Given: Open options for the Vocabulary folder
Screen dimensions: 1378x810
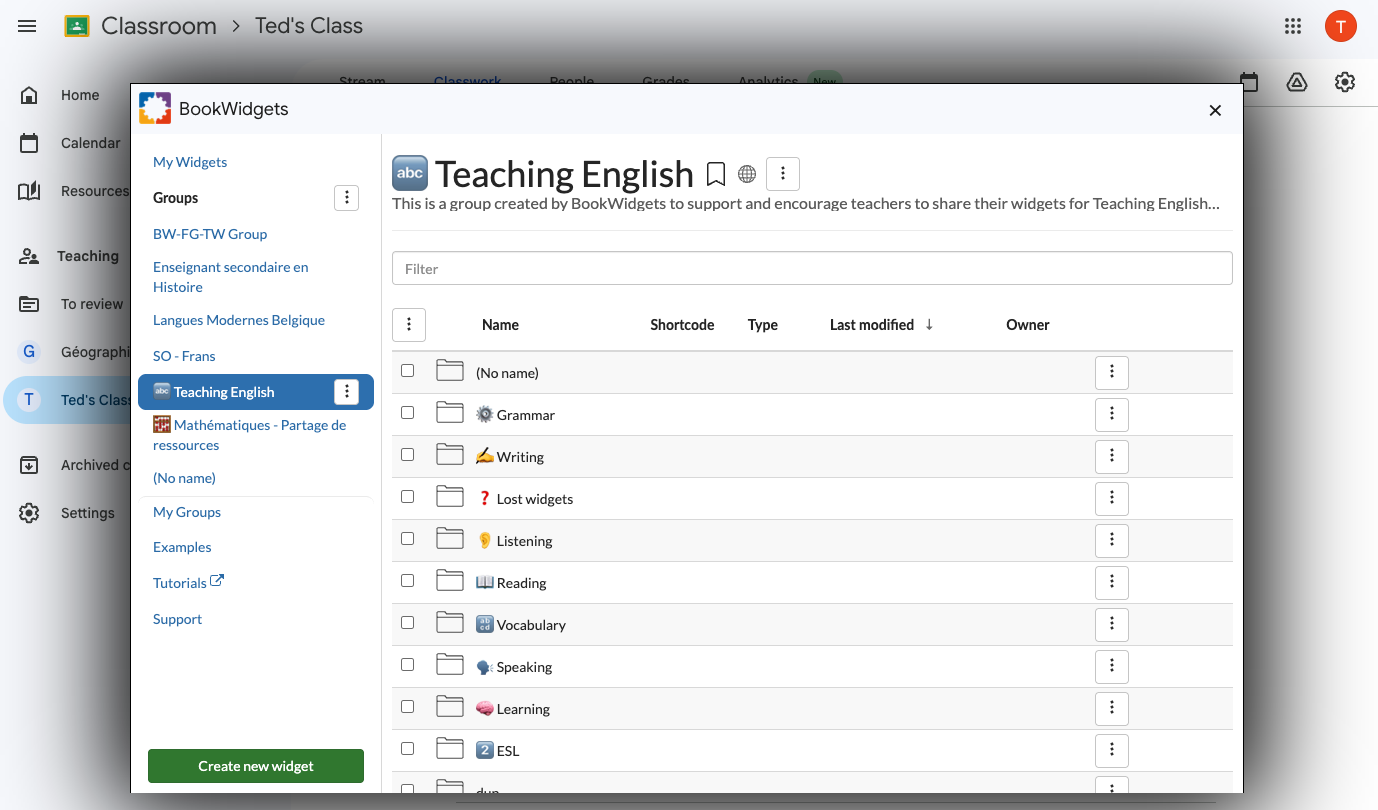Looking at the screenshot, I should [1112, 624].
